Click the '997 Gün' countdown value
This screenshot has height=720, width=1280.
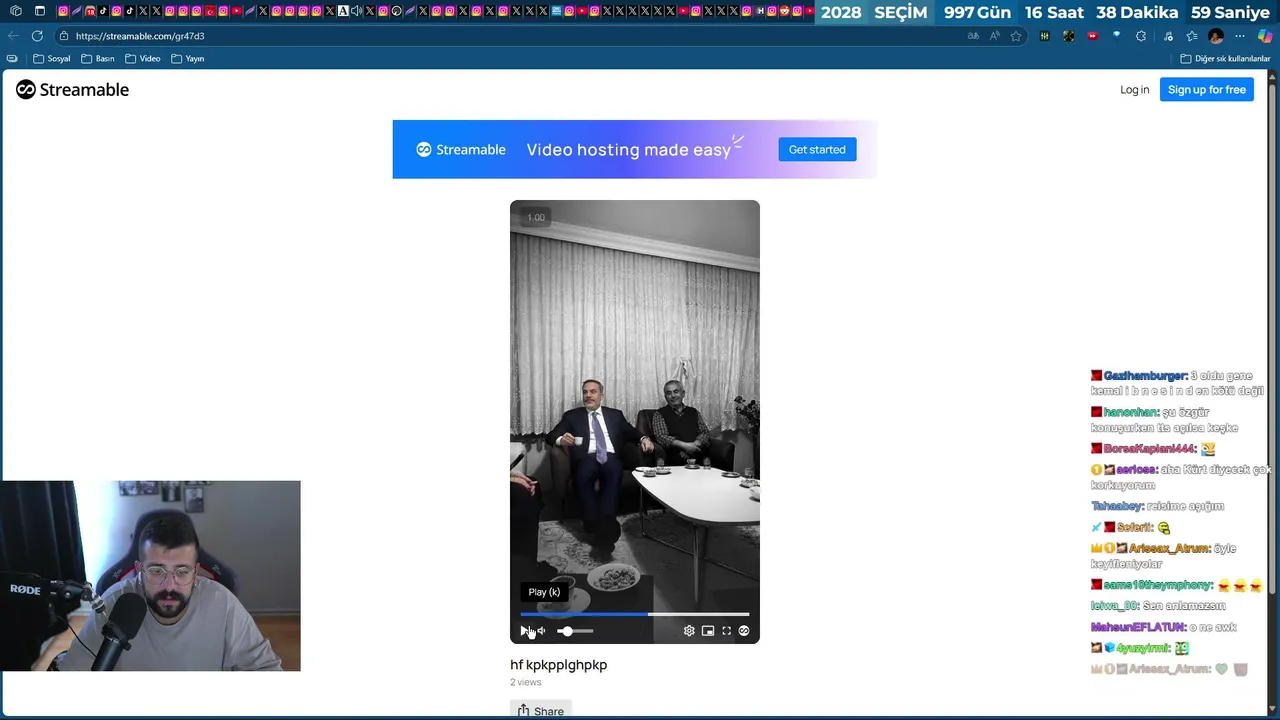977,13
